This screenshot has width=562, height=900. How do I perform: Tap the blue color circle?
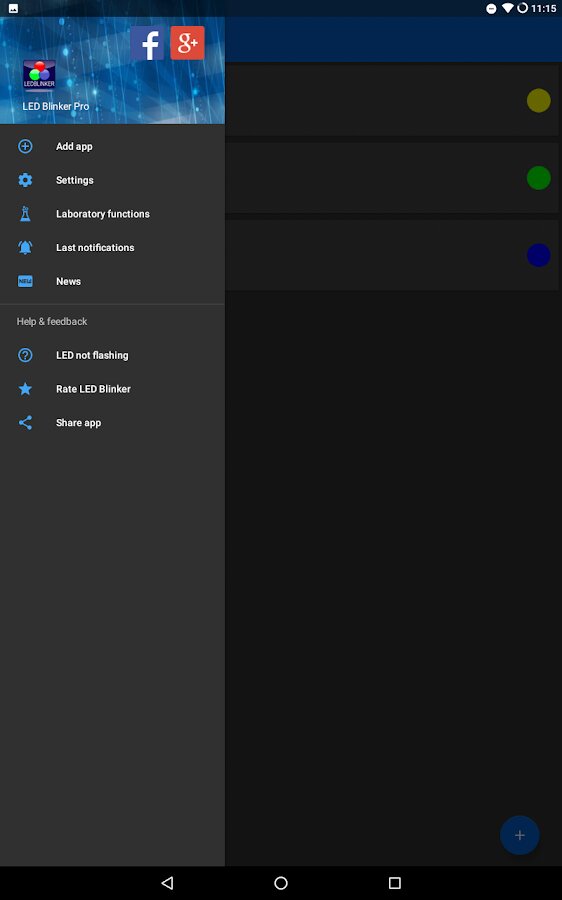tap(538, 255)
